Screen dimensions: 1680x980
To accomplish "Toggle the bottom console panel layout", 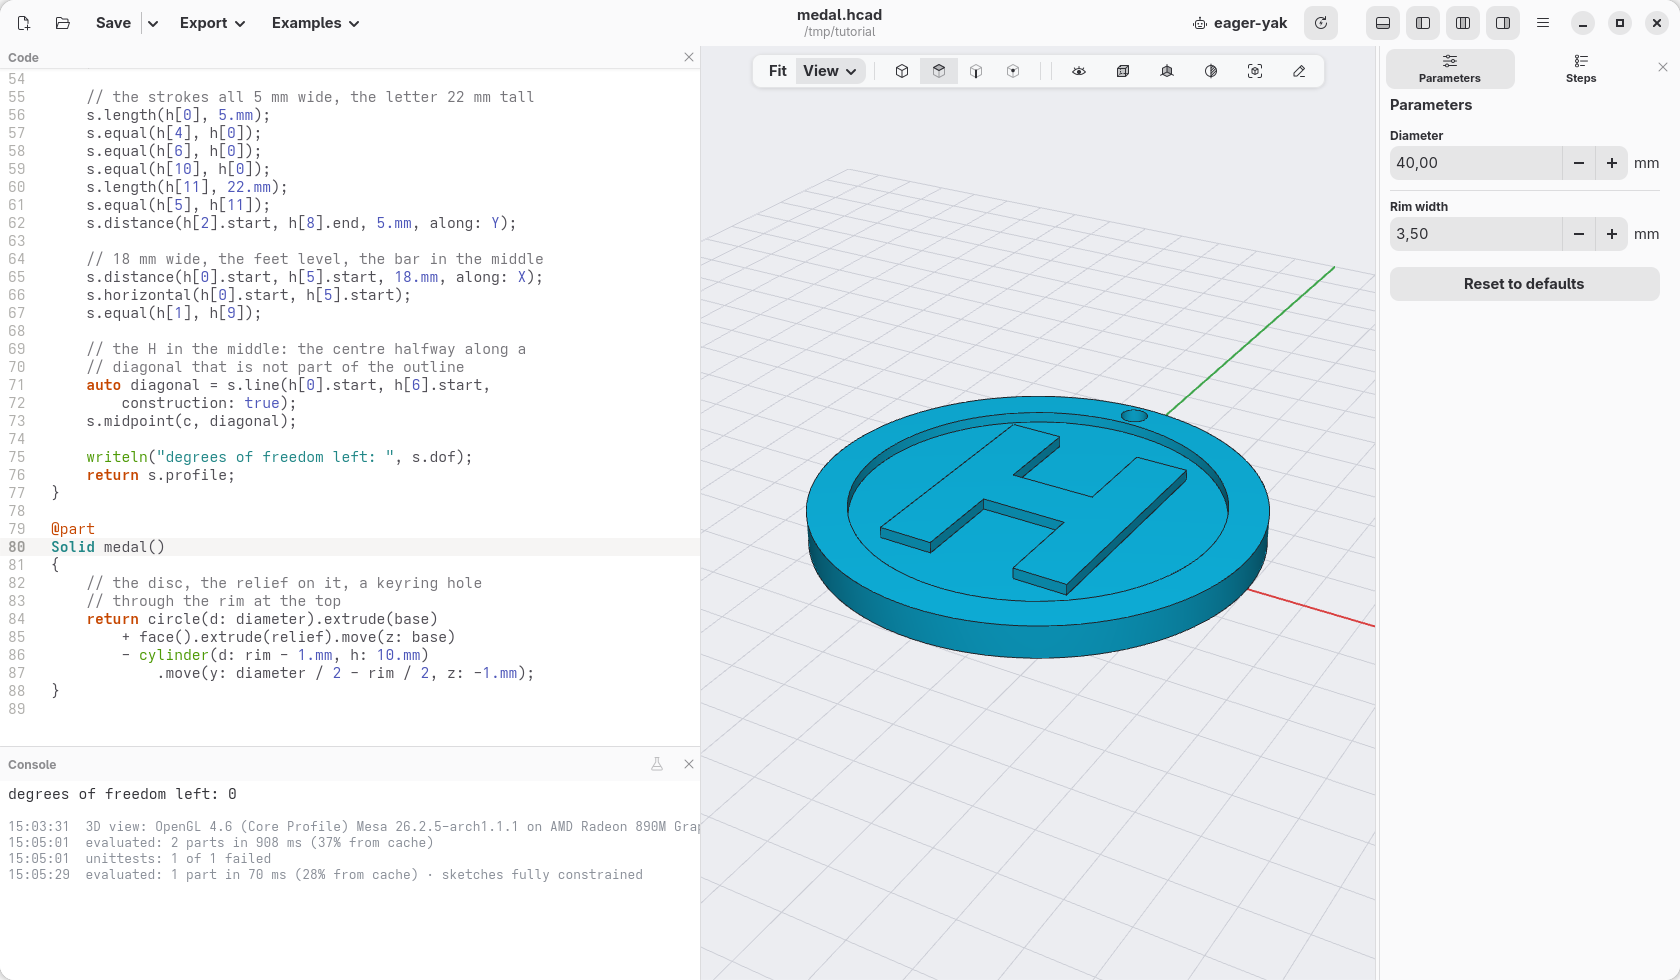I will 1383,23.
